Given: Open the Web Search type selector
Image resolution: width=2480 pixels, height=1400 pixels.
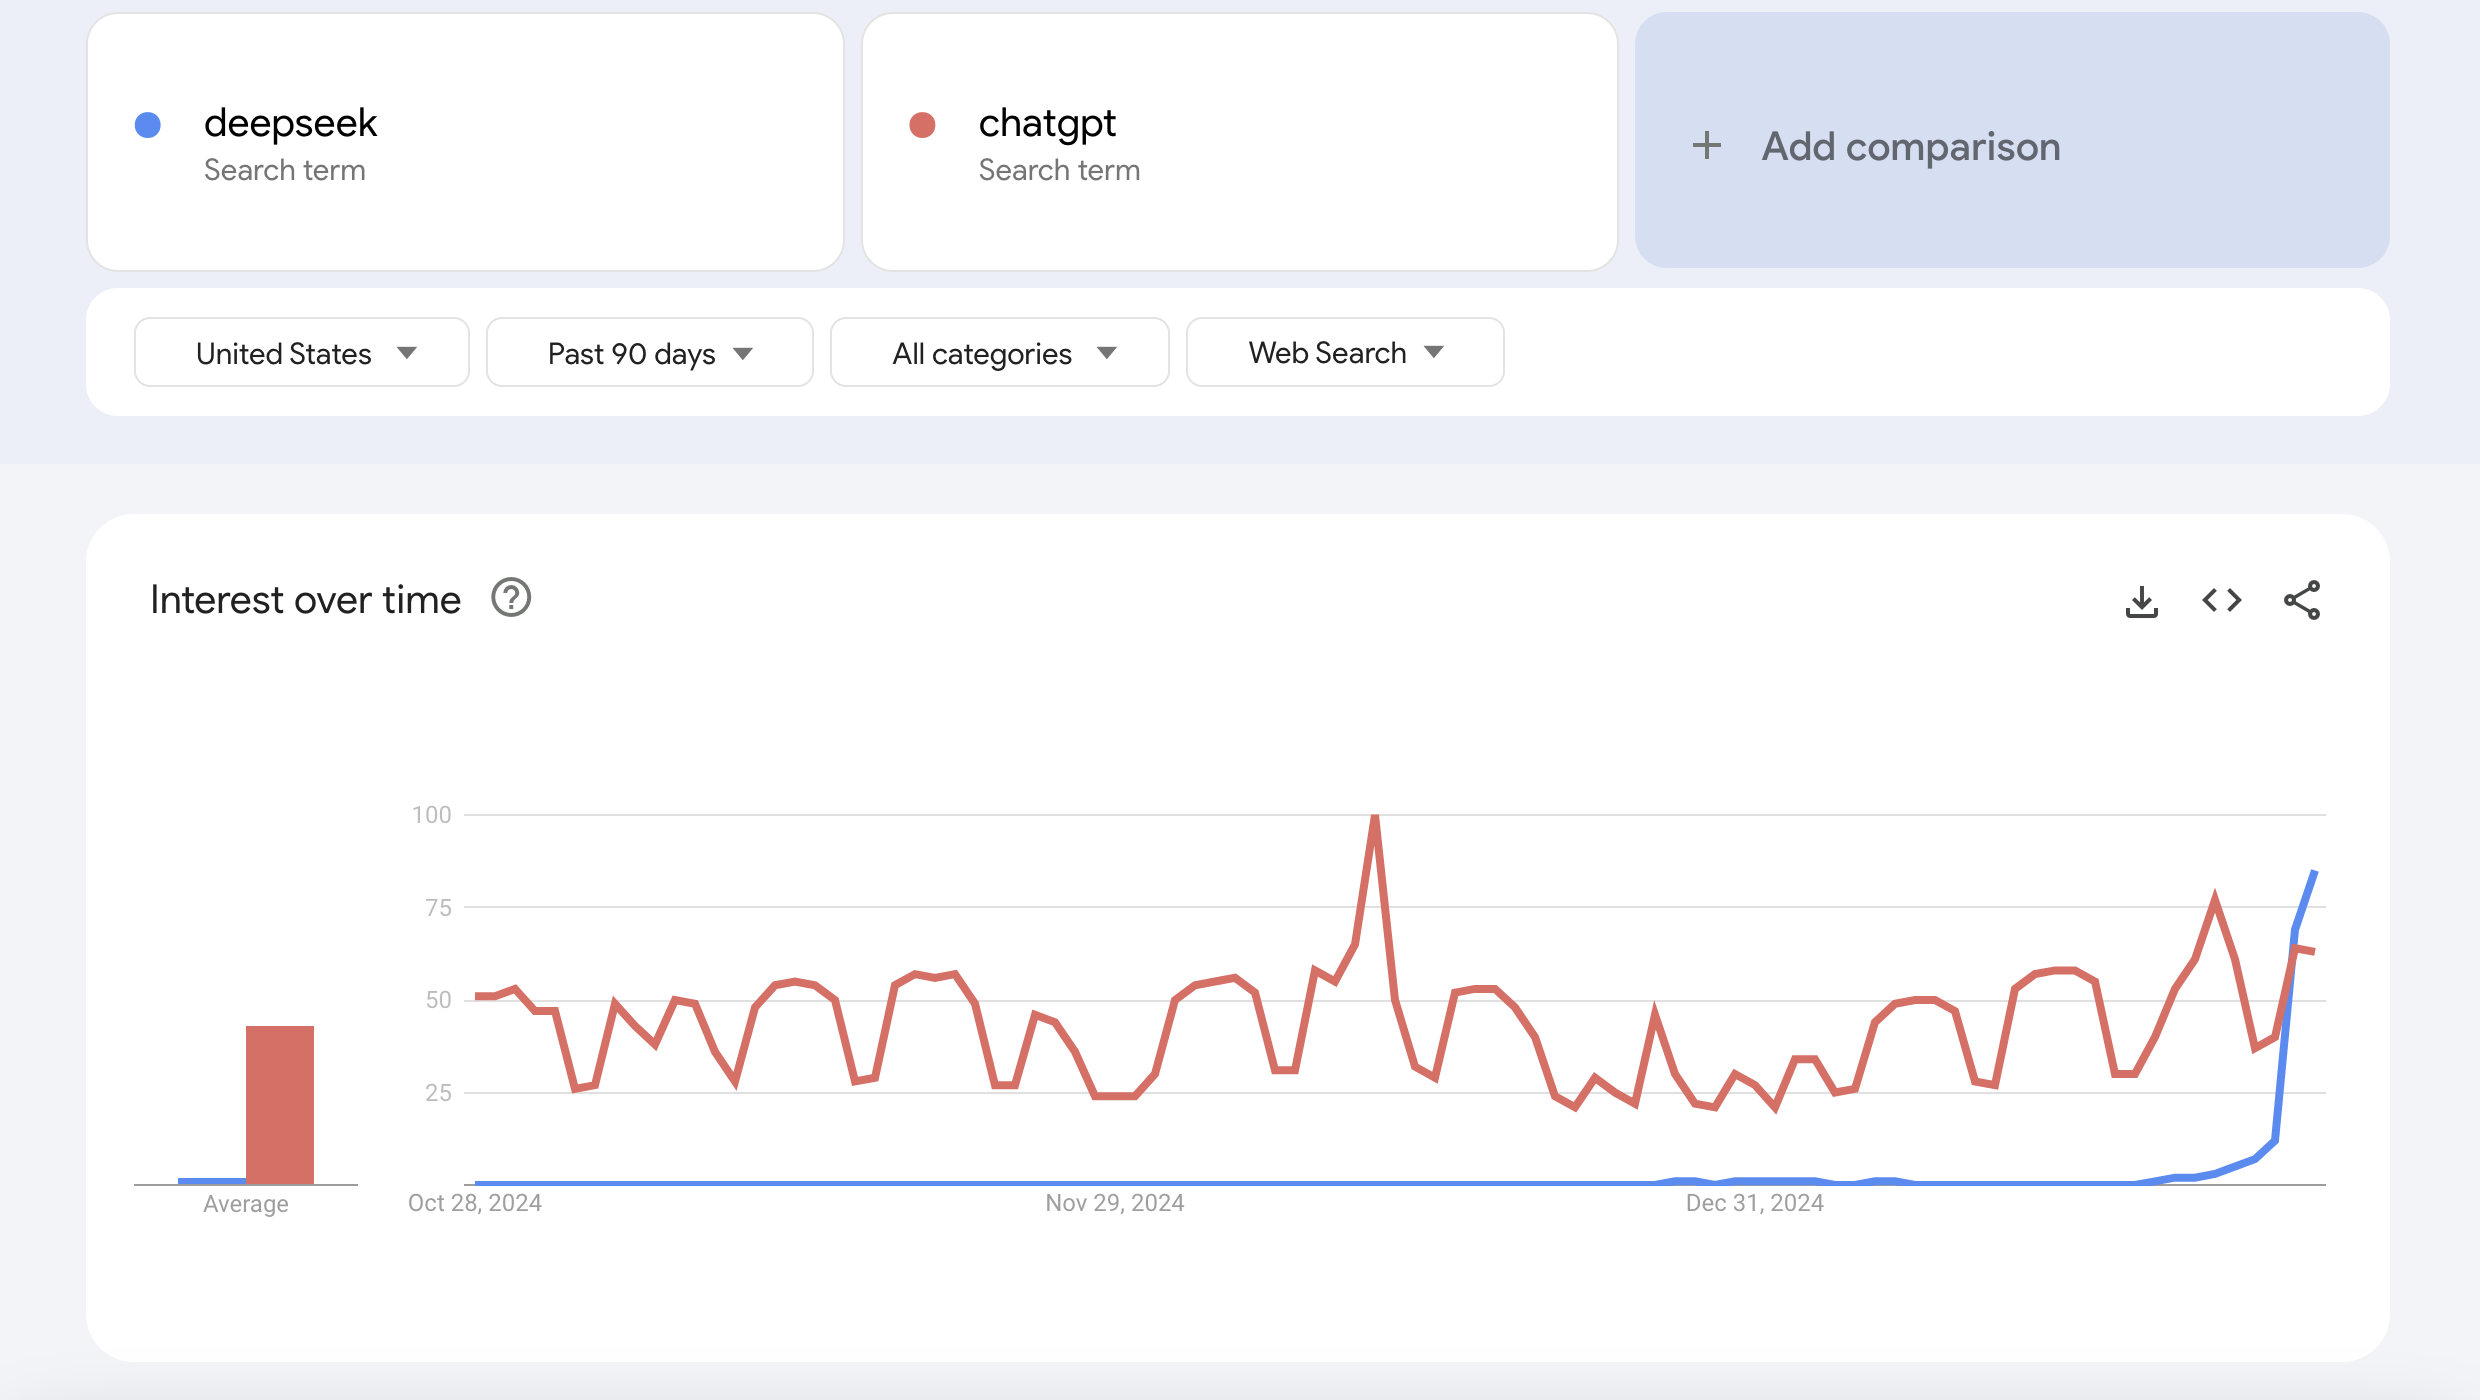Looking at the screenshot, I should point(1344,352).
